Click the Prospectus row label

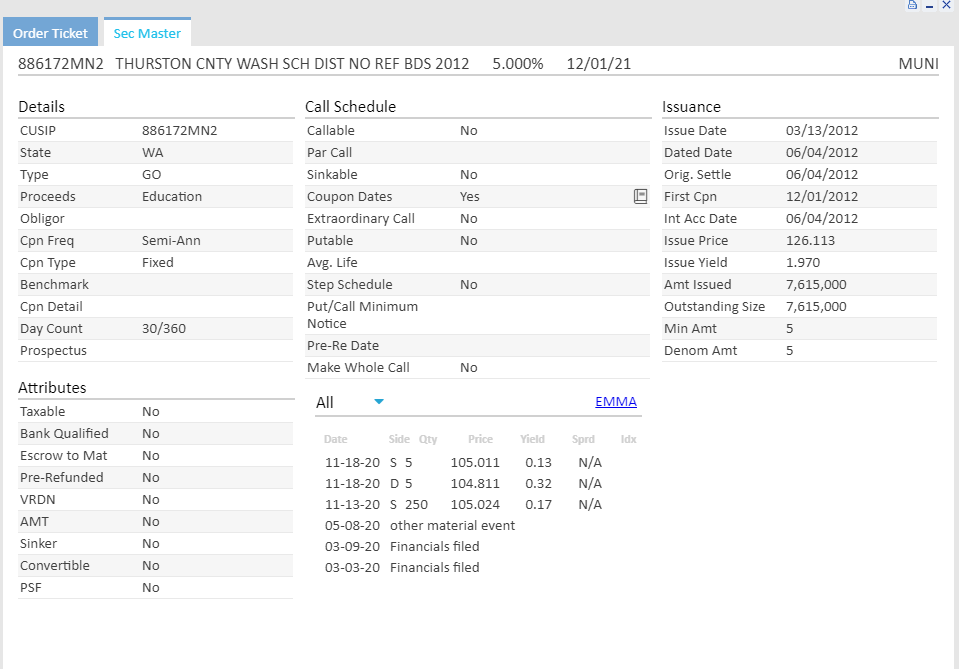tap(53, 350)
